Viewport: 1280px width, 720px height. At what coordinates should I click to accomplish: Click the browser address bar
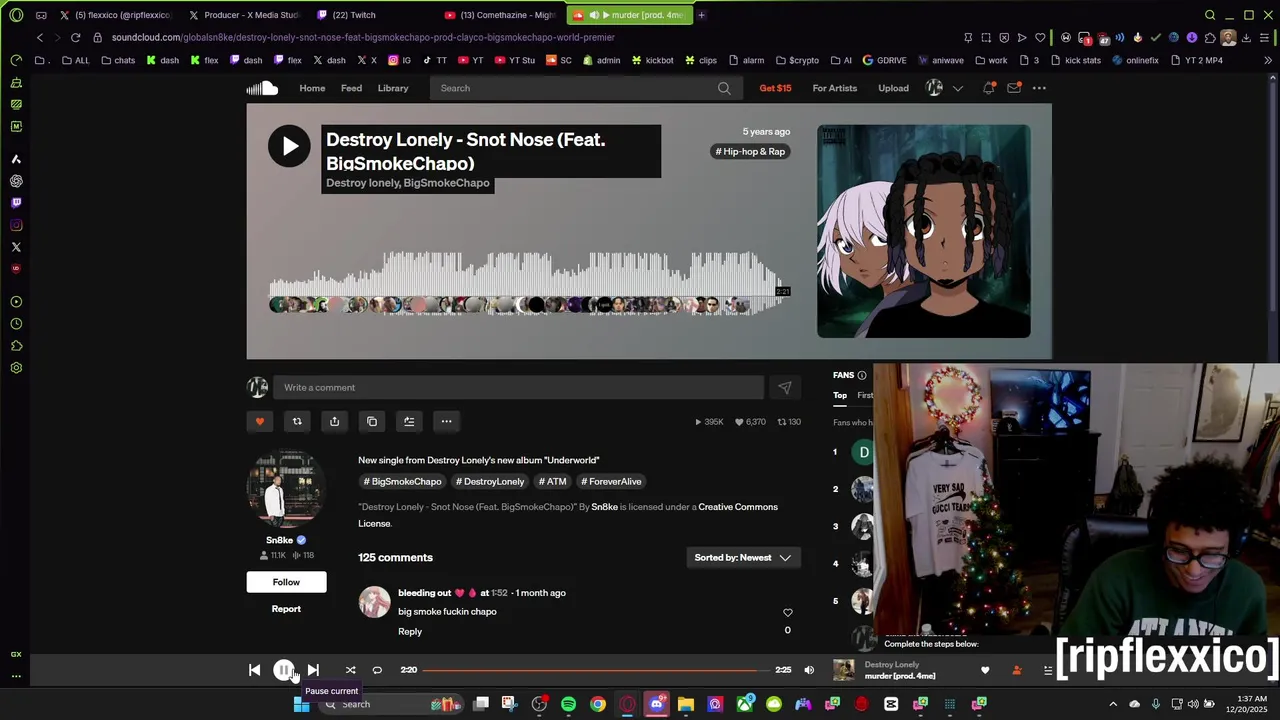[520, 38]
